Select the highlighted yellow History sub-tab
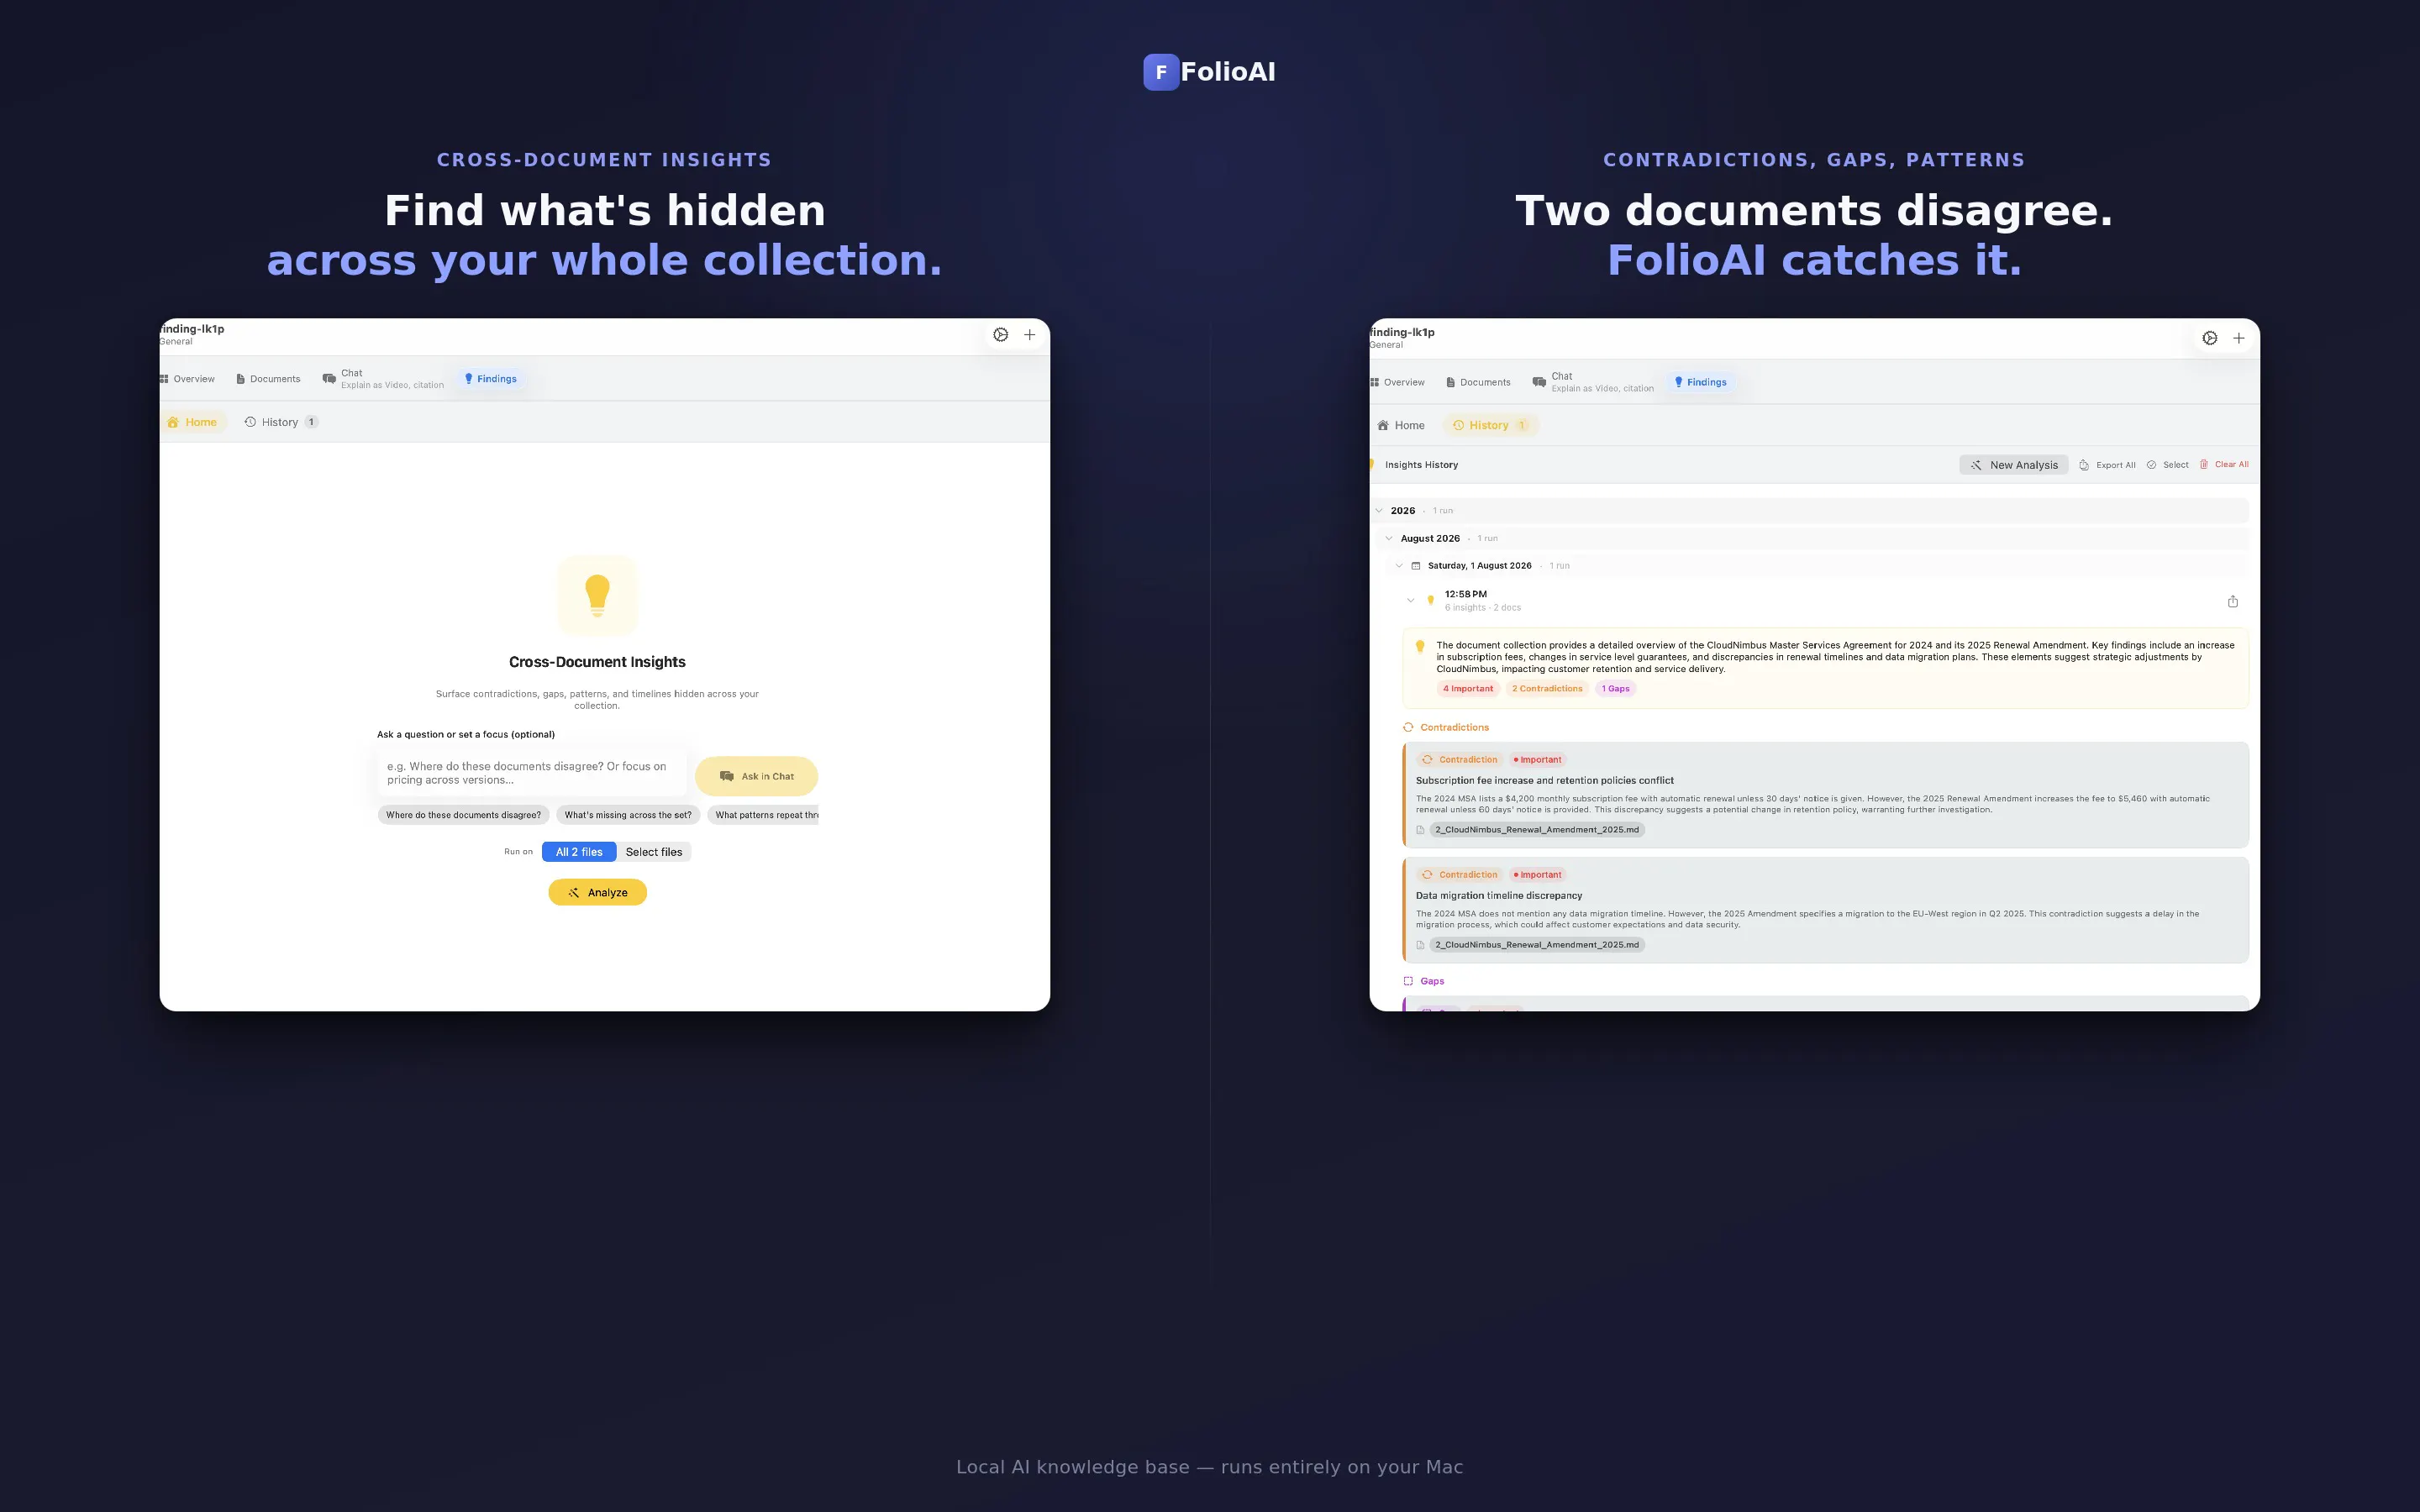This screenshot has height=1512, width=2420. click(x=1489, y=425)
